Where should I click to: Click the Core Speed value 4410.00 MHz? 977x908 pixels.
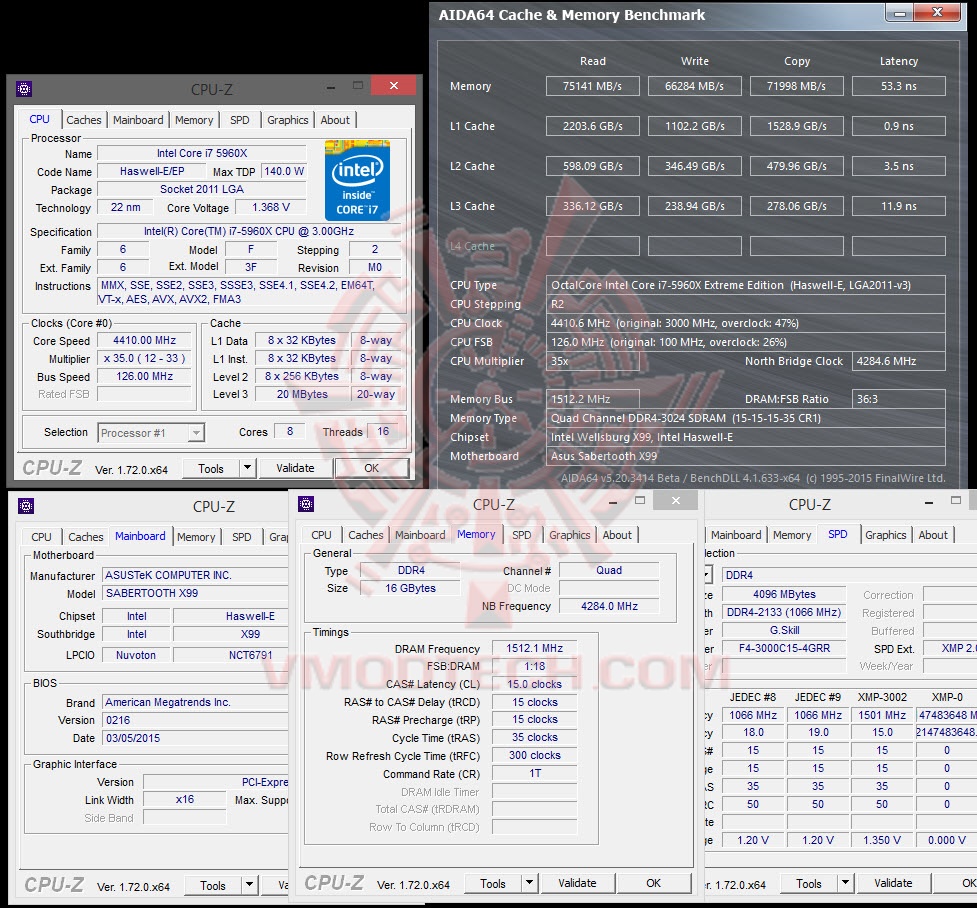point(145,340)
